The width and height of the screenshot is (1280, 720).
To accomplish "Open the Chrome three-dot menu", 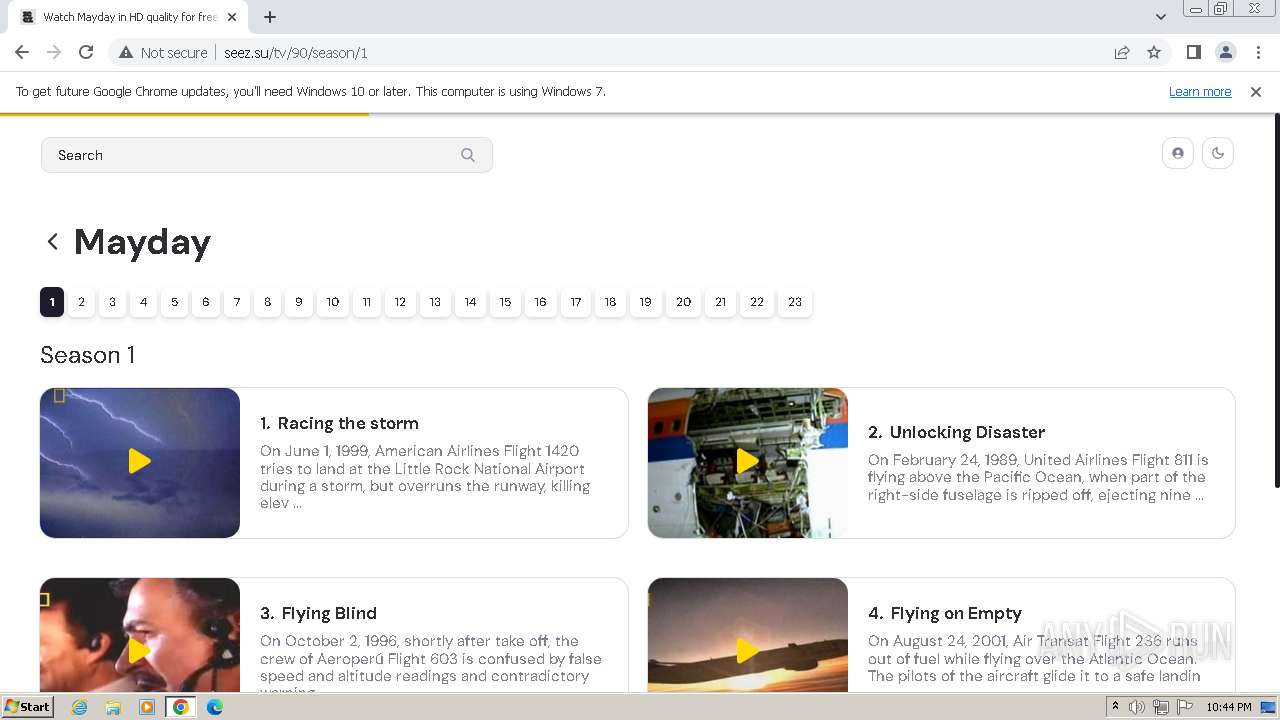I will 1258,53.
